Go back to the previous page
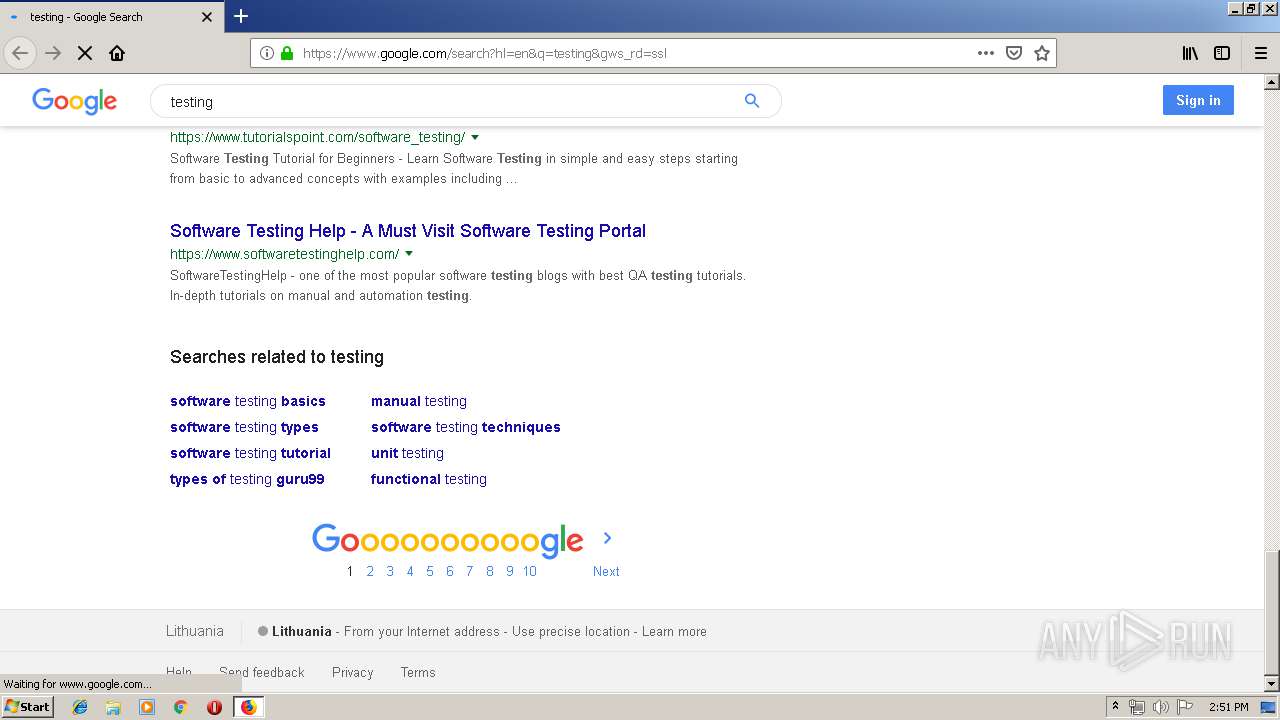 pyautogui.click(x=20, y=53)
